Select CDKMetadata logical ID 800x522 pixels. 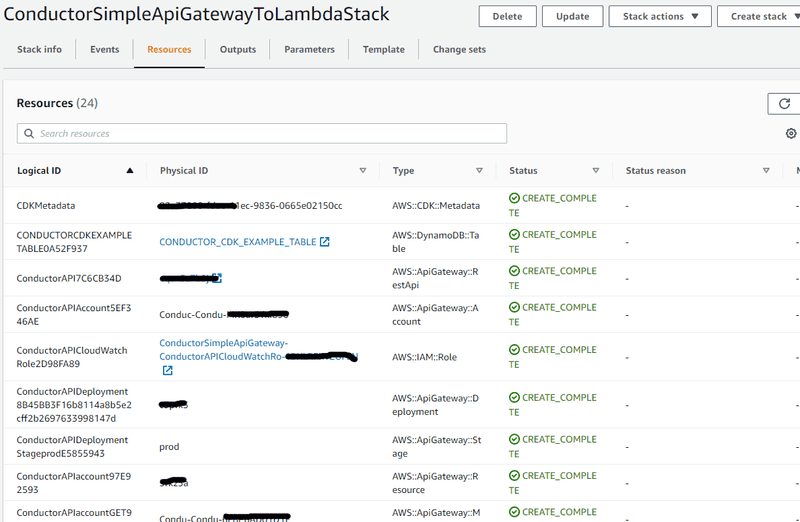pyautogui.click(x=46, y=206)
